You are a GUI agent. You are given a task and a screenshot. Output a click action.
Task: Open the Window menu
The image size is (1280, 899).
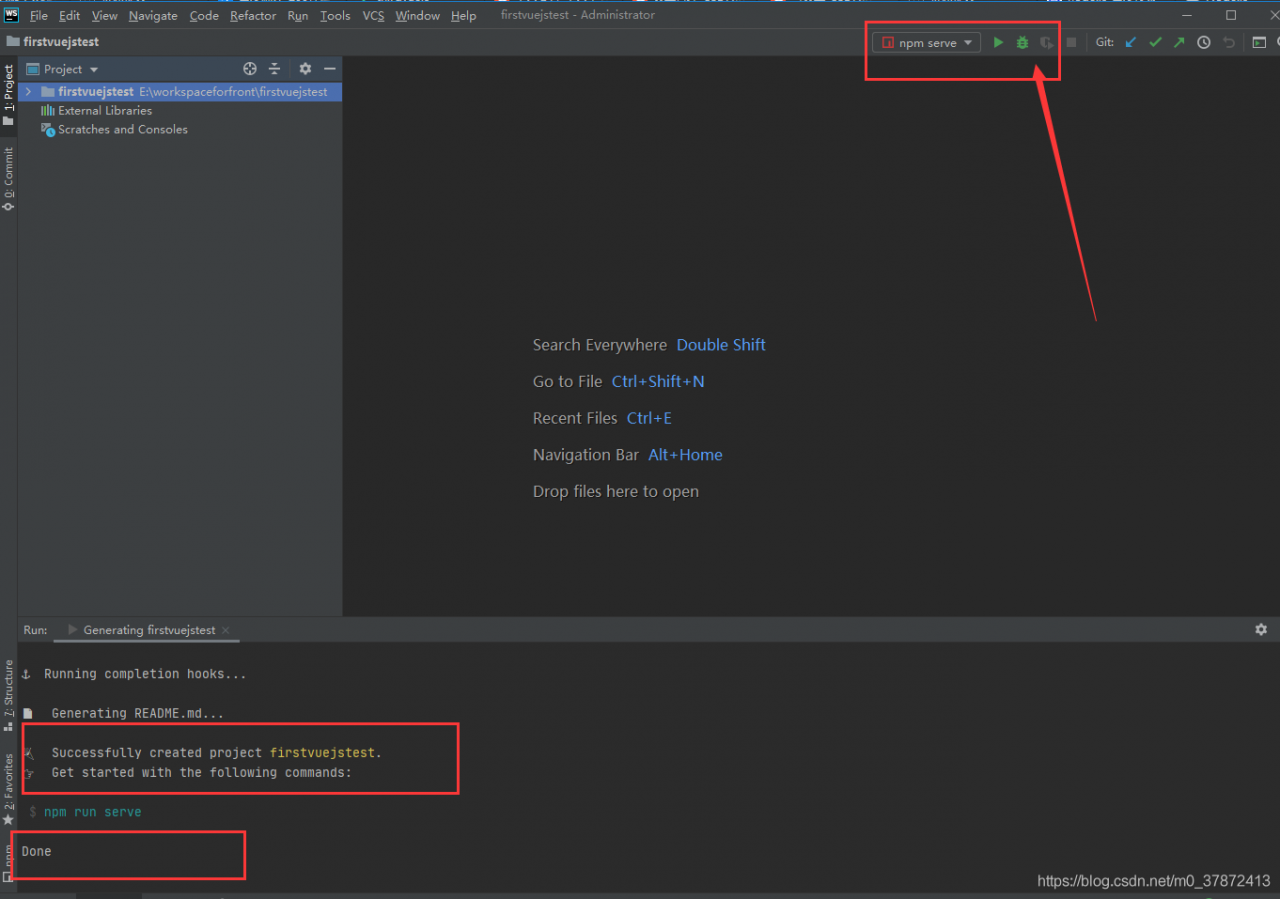click(x=417, y=16)
